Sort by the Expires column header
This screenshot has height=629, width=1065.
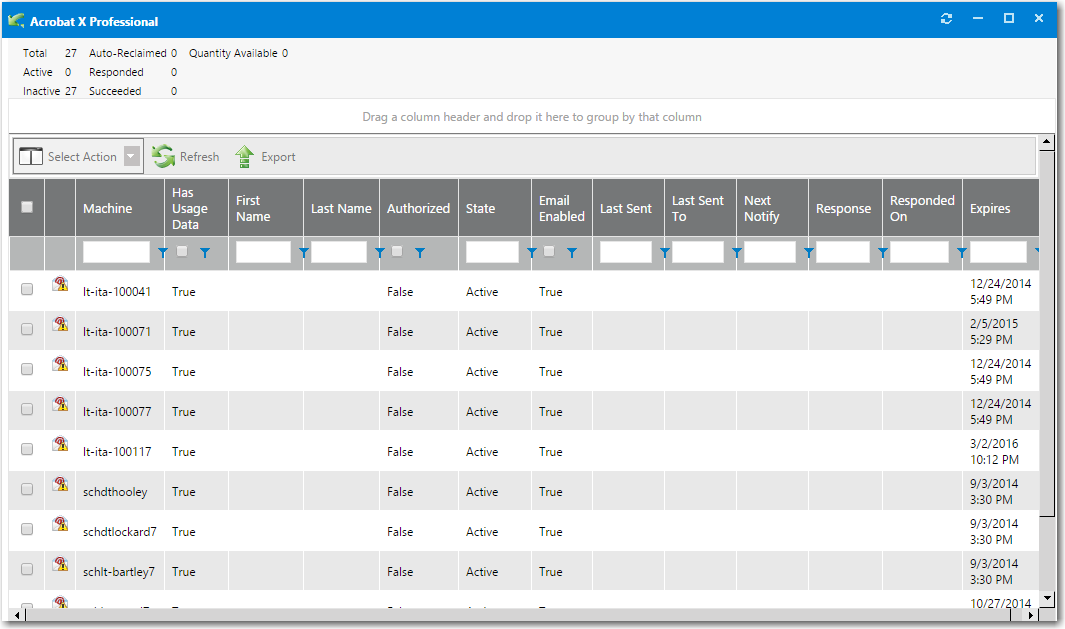(990, 209)
